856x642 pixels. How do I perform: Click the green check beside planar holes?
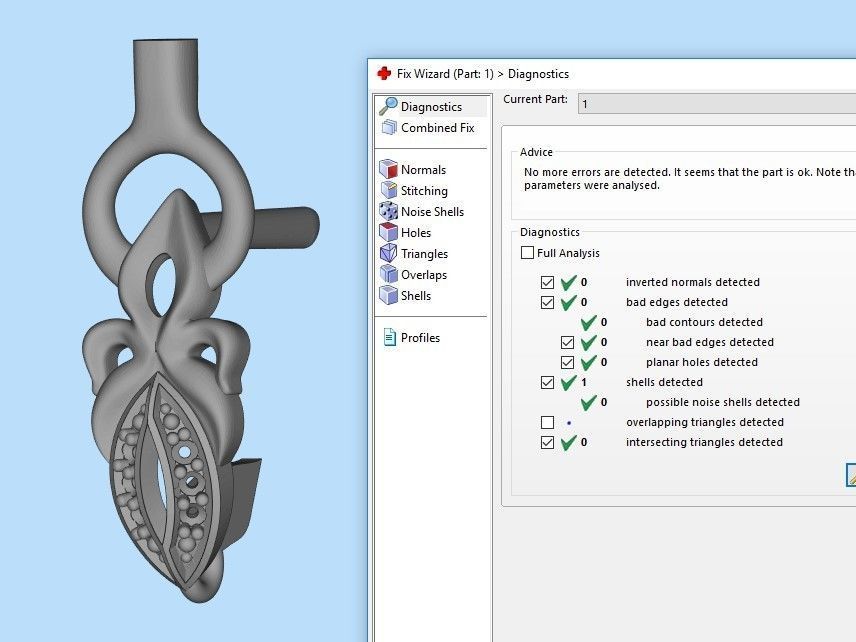pos(588,362)
